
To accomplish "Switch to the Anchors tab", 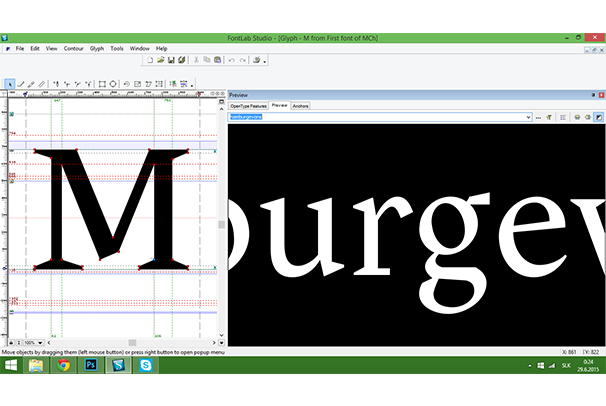I will tap(301, 105).
